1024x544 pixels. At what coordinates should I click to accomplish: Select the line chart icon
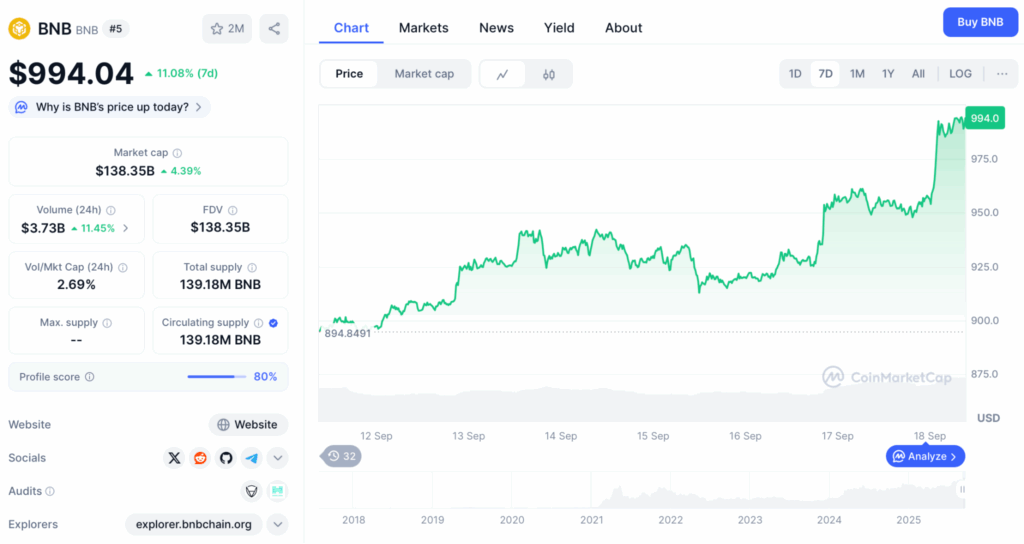coord(503,74)
